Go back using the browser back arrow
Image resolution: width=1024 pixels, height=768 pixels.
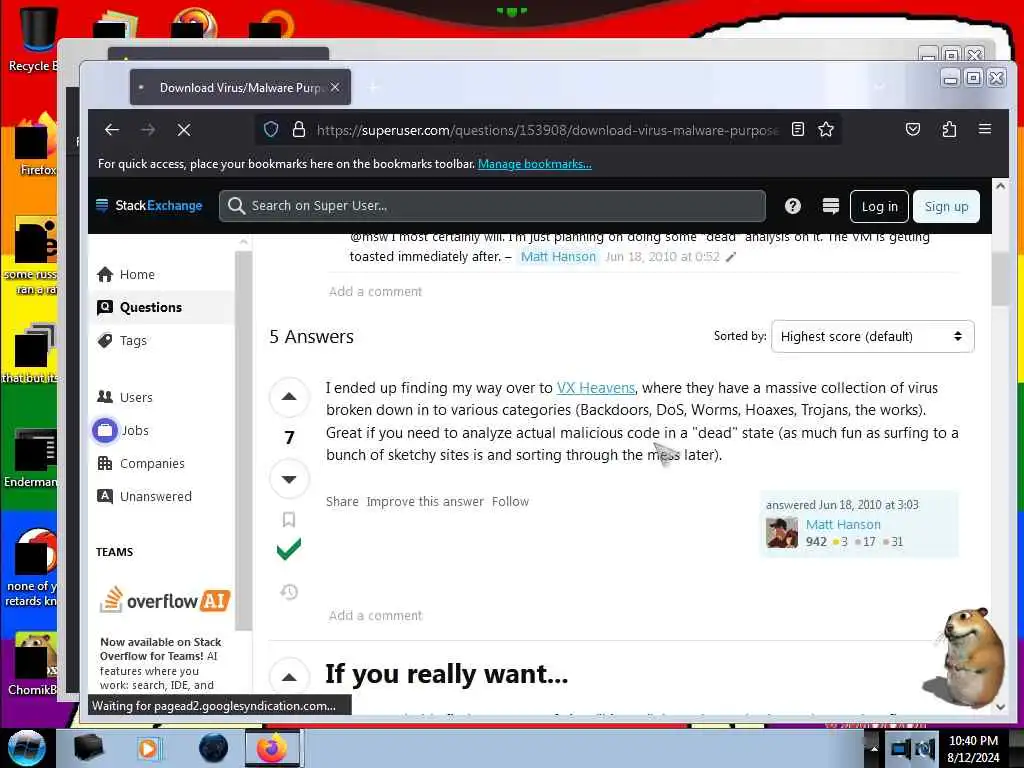(112, 130)
